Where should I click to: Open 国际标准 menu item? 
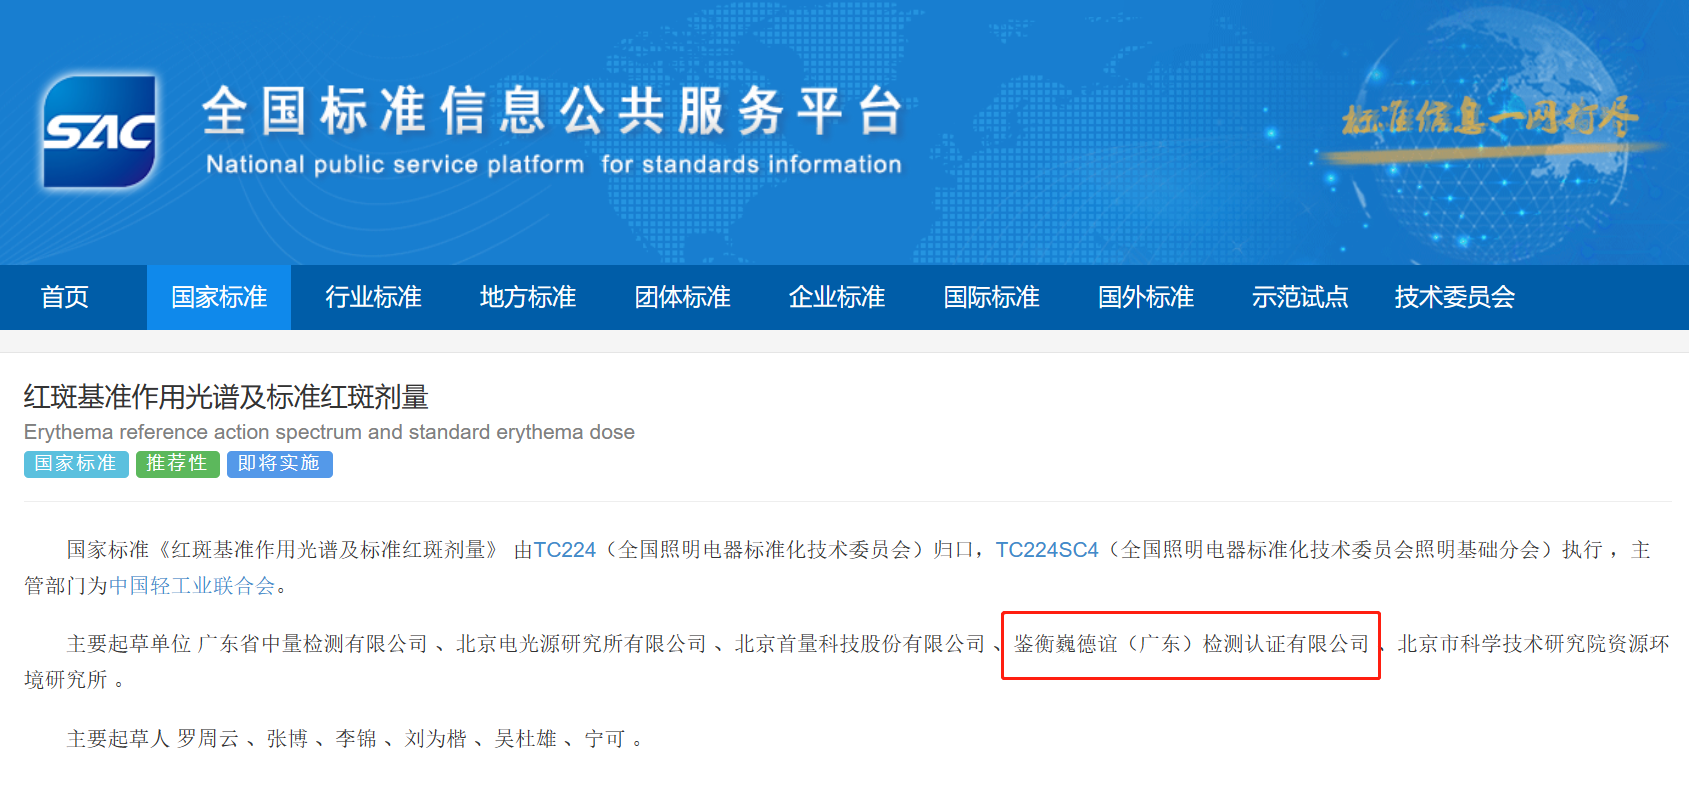(x=991, y=297)
